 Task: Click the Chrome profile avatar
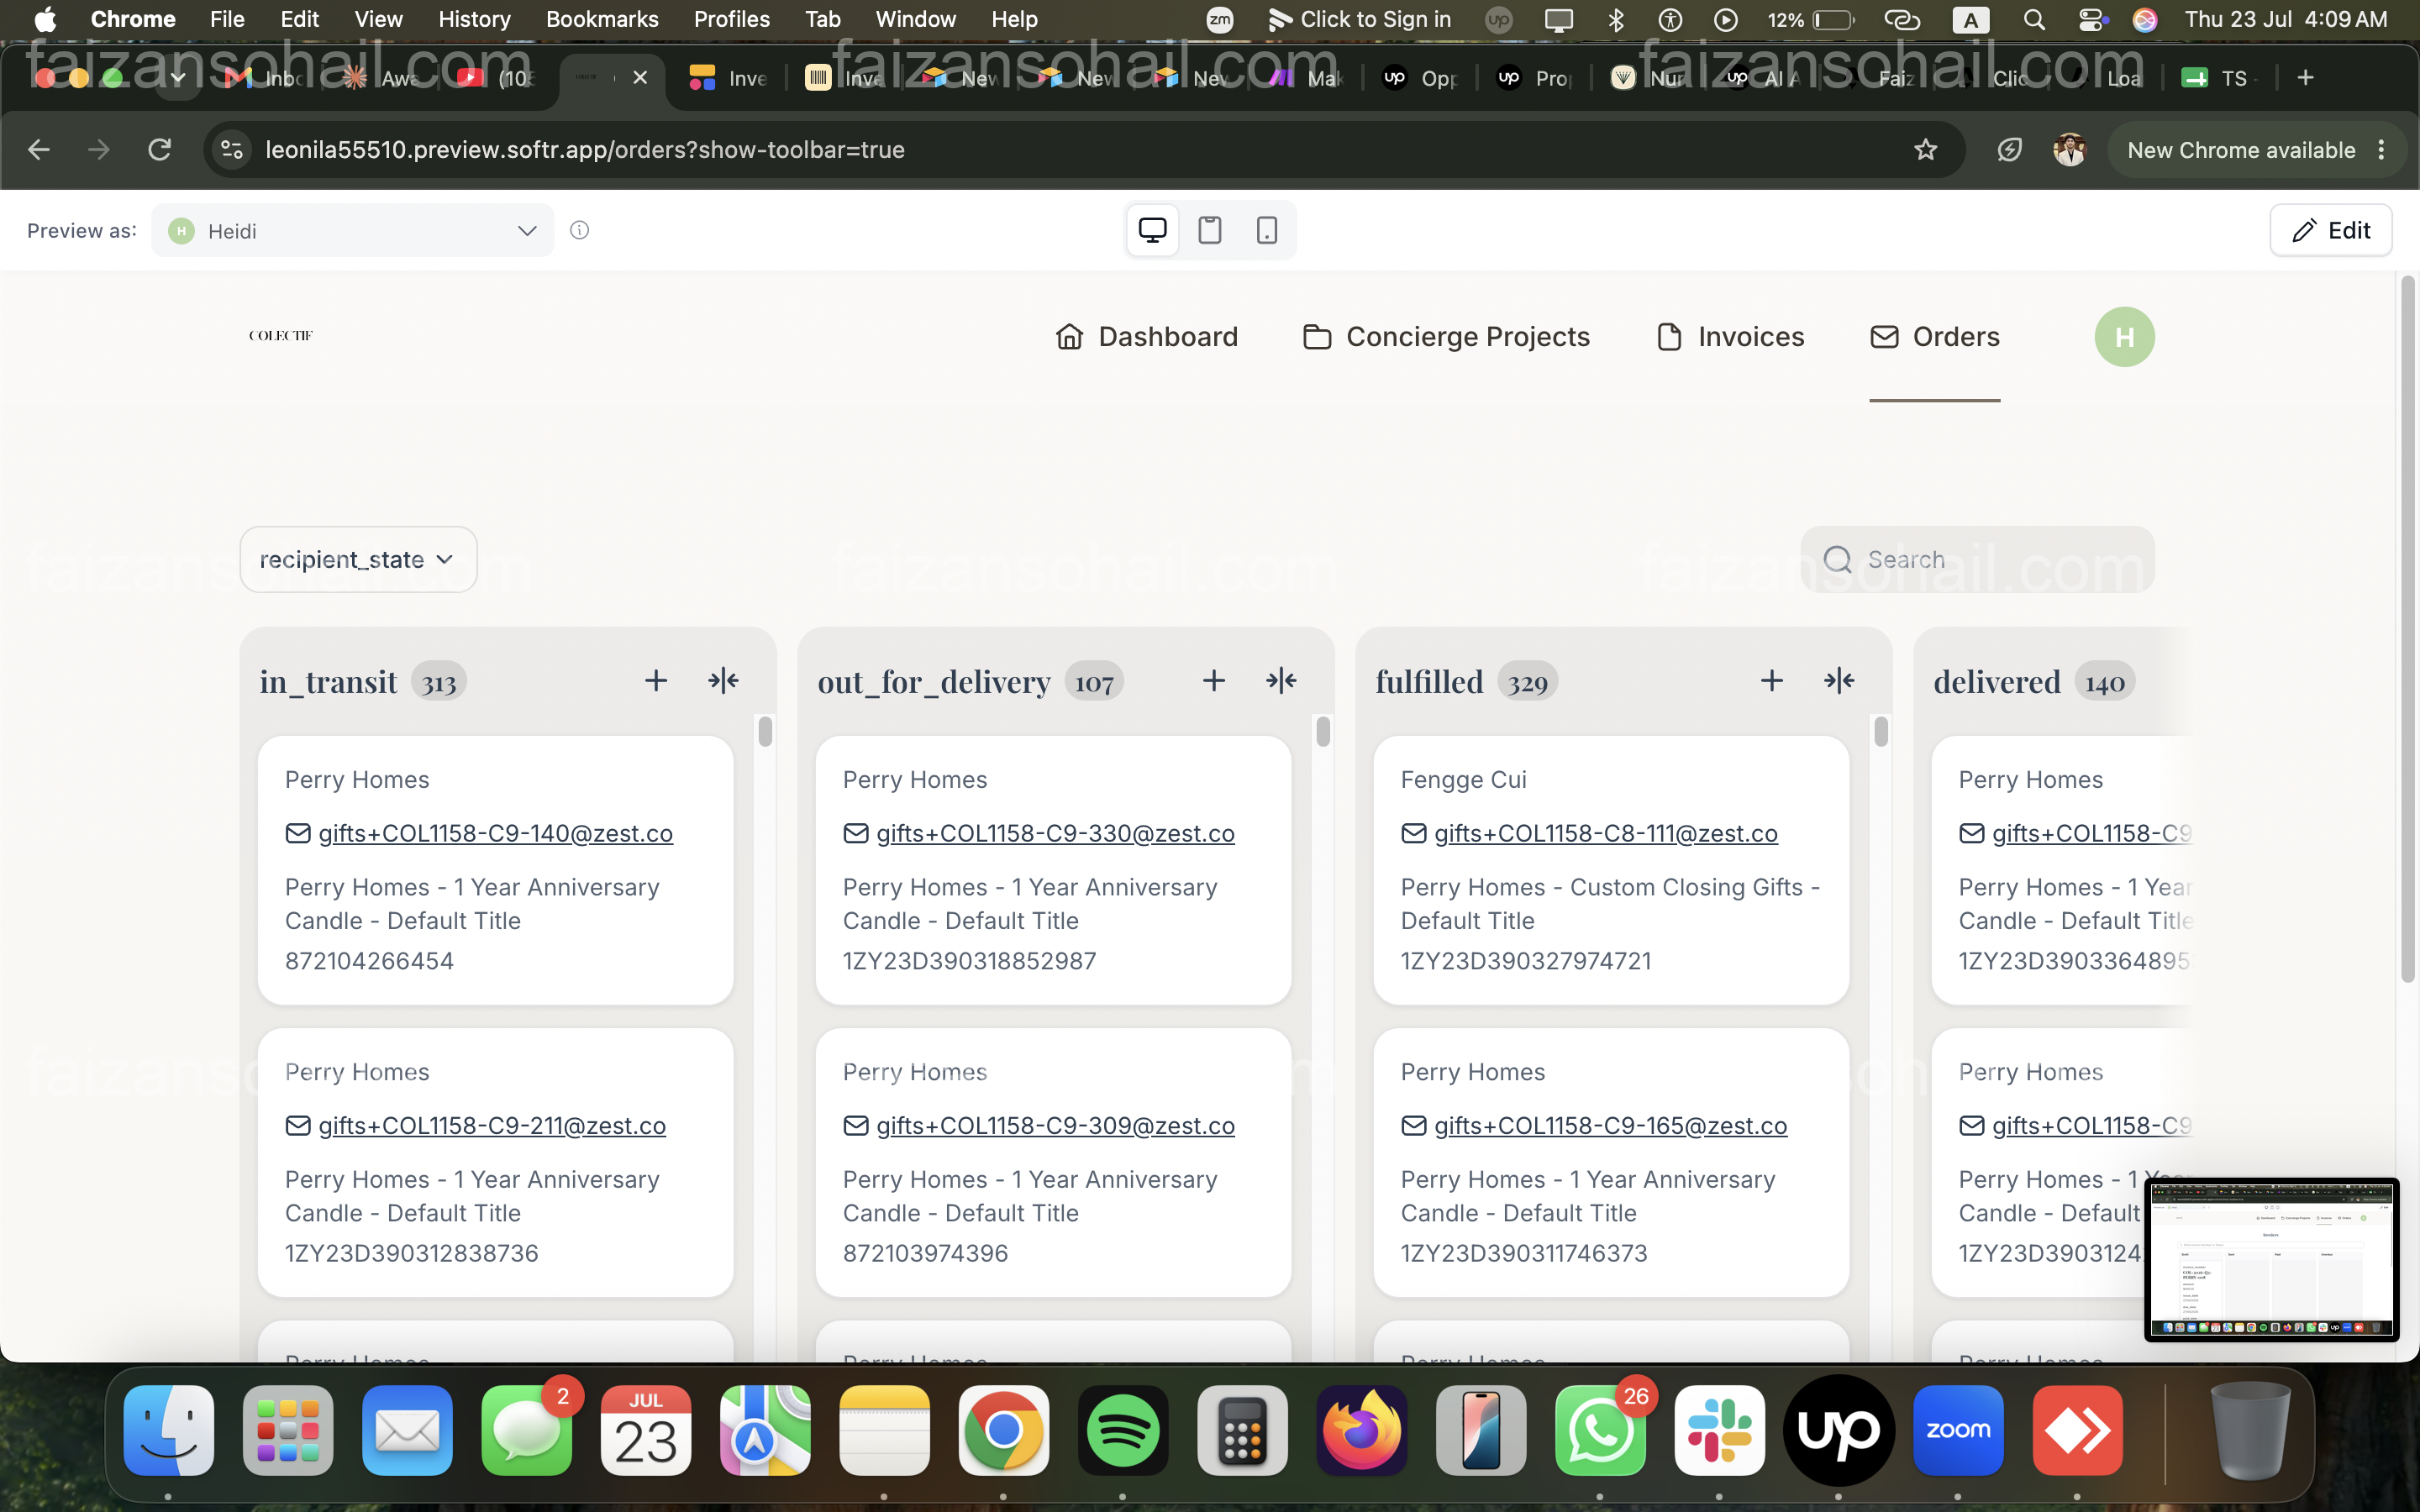click(x=2069, y=150)
